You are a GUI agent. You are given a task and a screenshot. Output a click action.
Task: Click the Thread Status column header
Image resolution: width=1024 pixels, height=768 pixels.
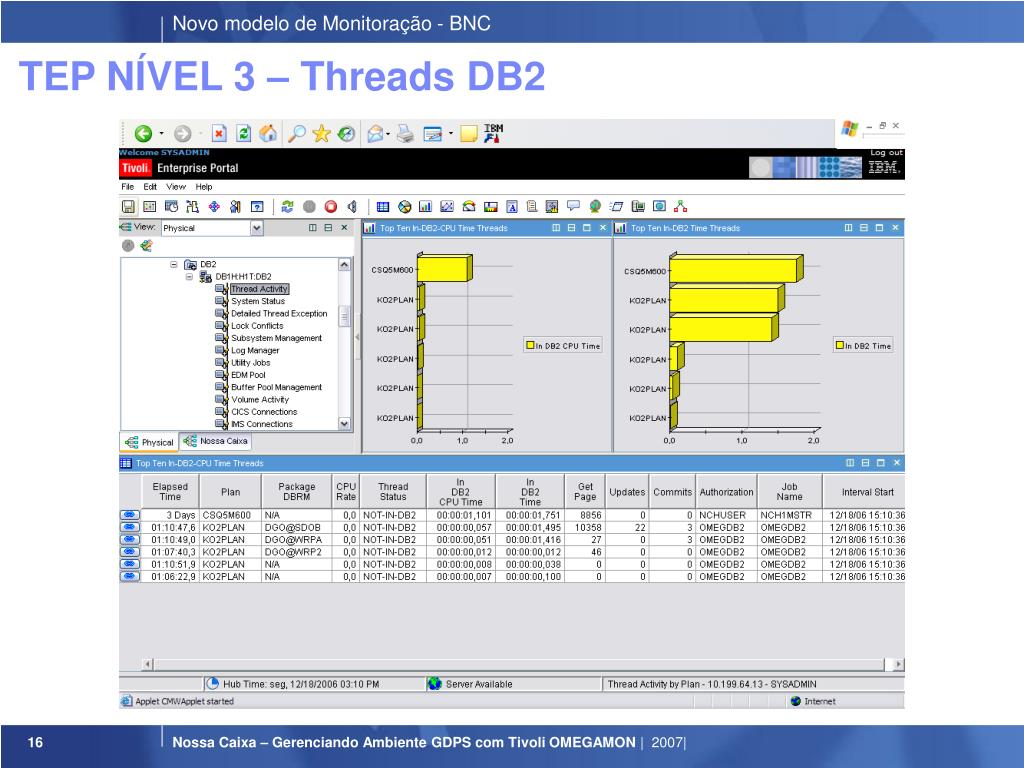click(x=393, y=492)
